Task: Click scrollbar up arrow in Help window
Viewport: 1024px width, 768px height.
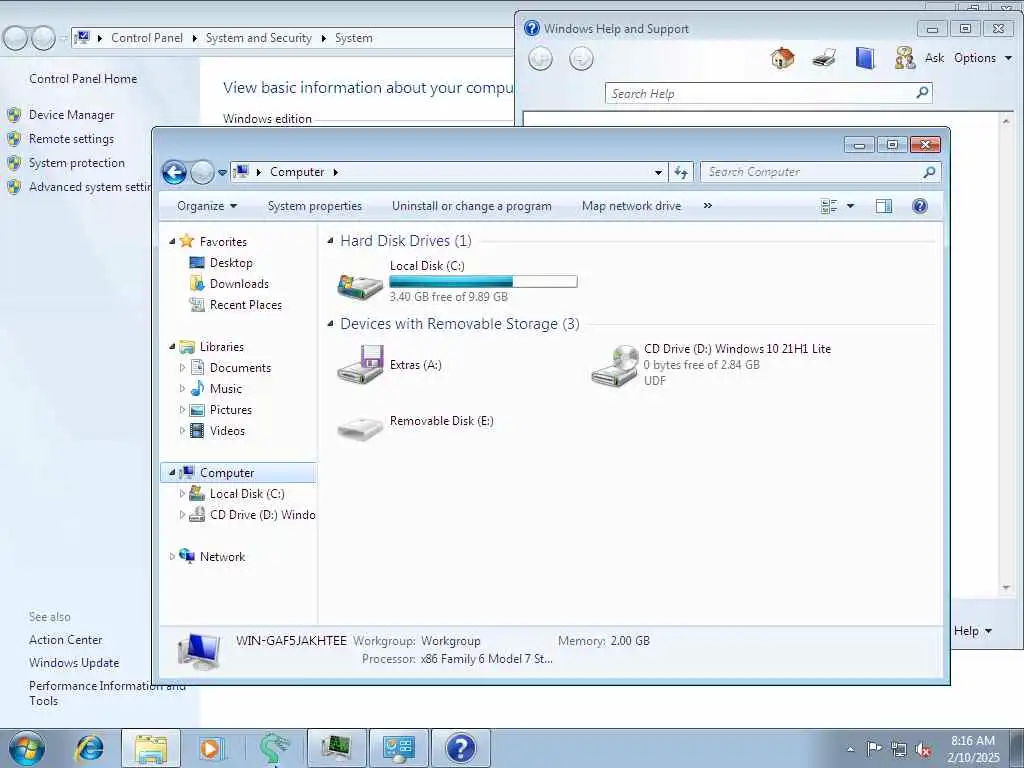Action: click(x=1006, y=121)
